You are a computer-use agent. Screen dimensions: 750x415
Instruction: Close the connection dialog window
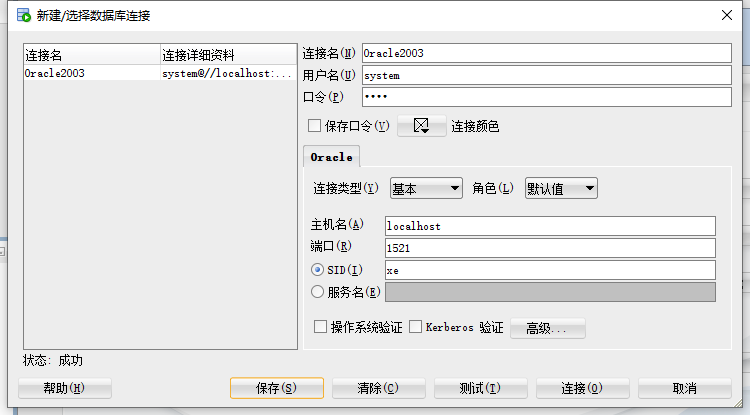727,15
